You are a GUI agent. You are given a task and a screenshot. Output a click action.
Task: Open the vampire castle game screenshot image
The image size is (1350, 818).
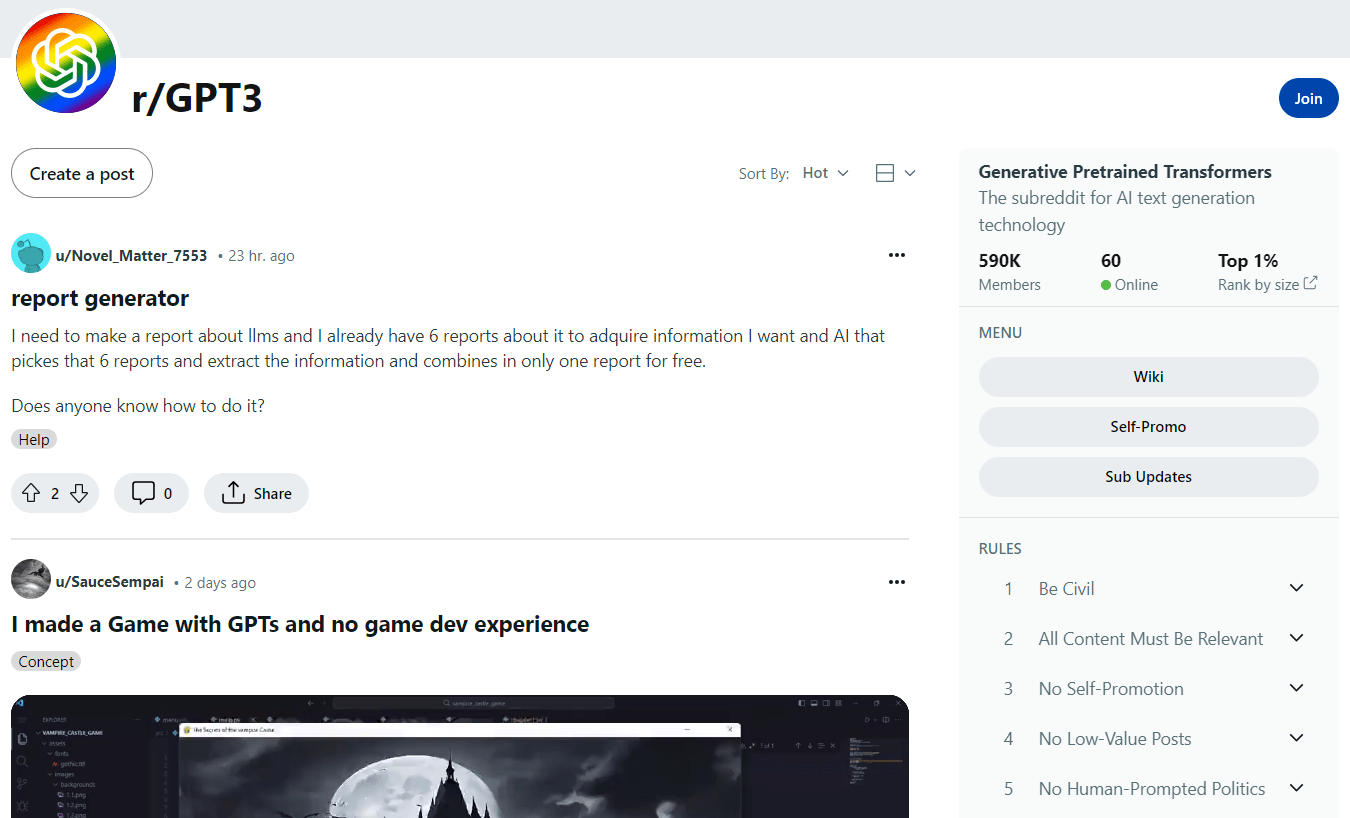click(460, 756)
